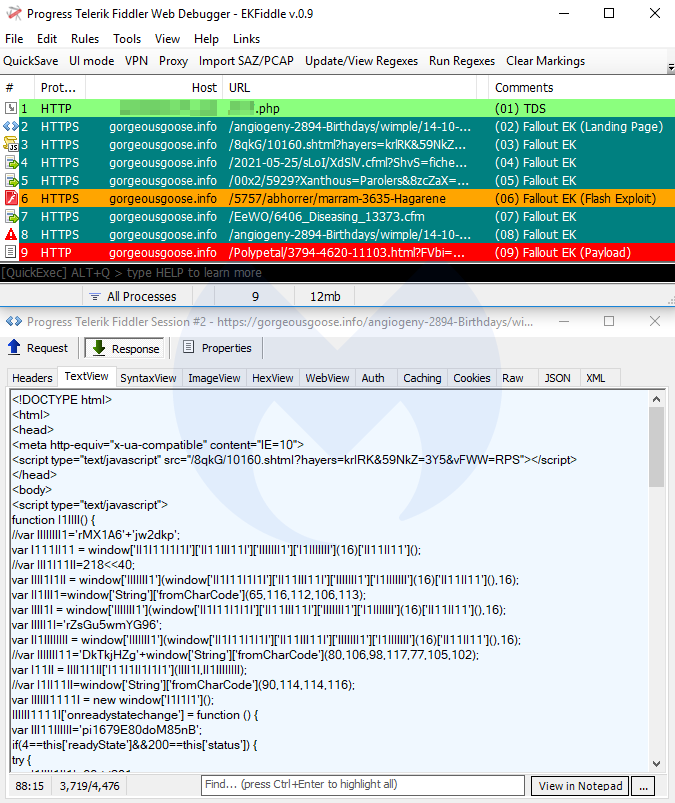Click the Fiddler app icon in title bar
The height and width of the screenshot is (803, 675).
[x=13, y=13]
